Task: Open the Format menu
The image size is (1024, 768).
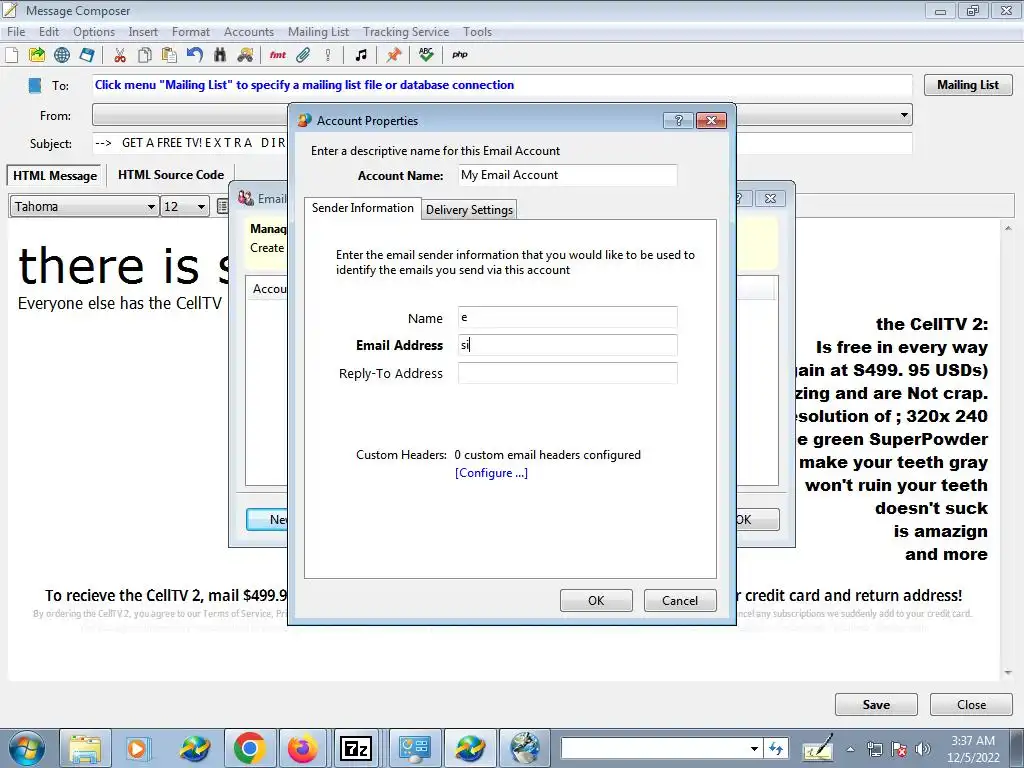Action: (x=191, y=32)
